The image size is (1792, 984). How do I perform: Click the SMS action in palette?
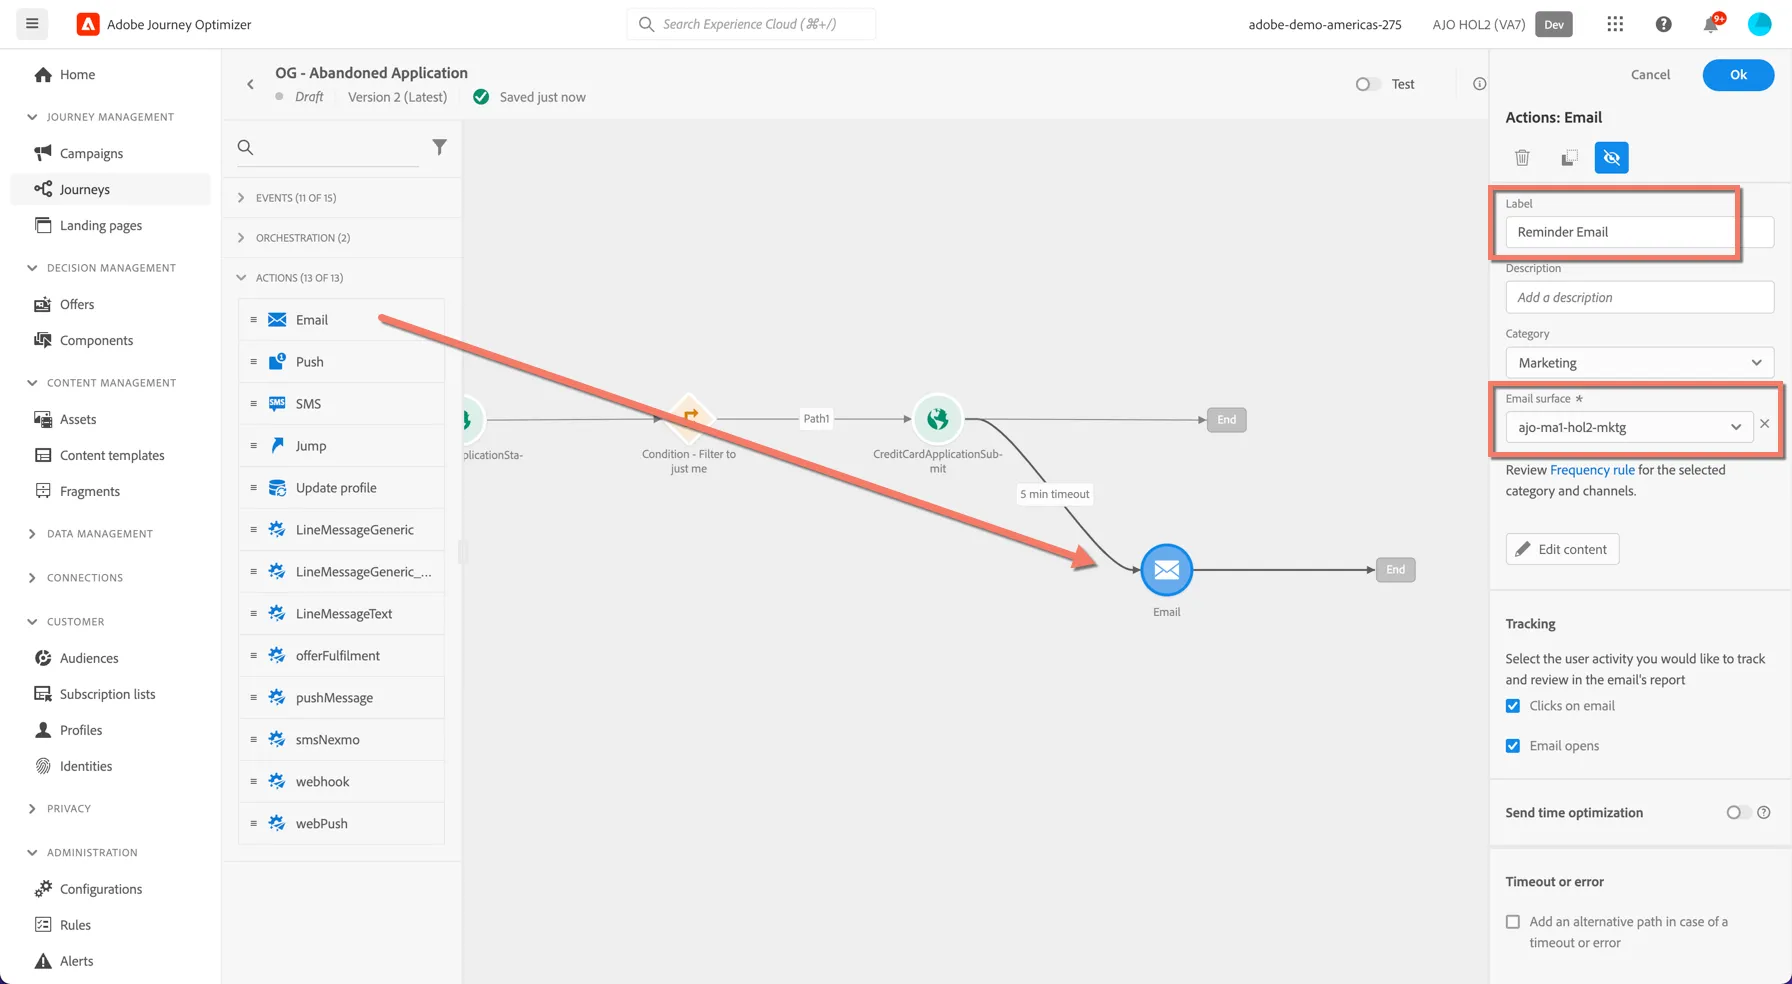tap(341, 404)
